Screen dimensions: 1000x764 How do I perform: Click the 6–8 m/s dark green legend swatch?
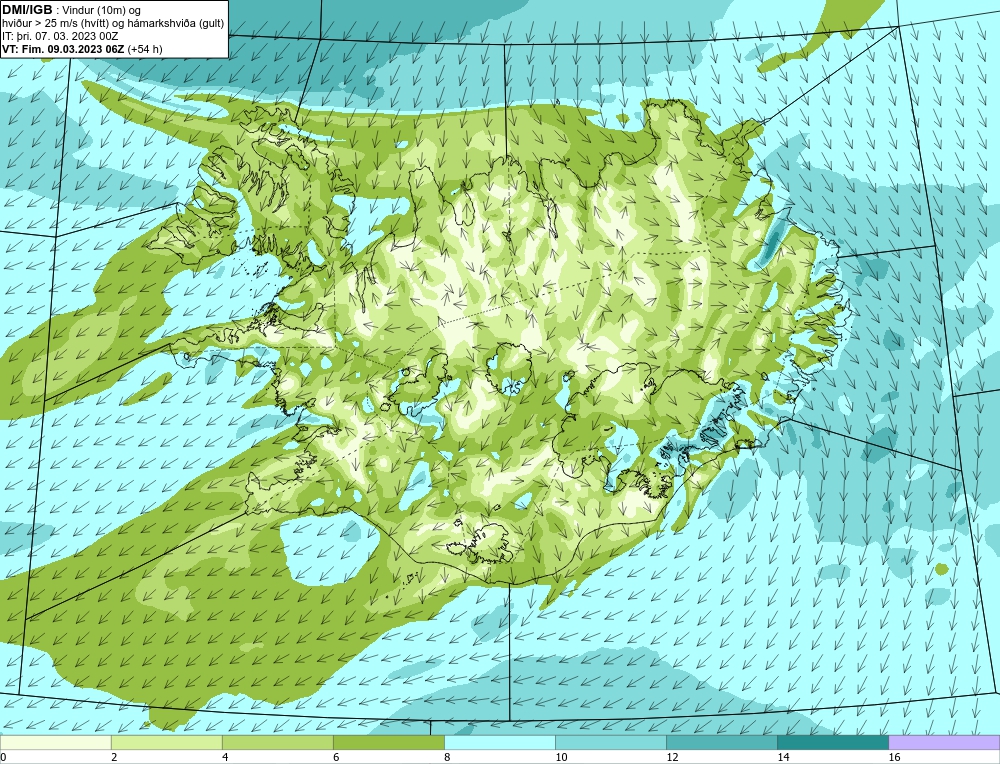388,742
